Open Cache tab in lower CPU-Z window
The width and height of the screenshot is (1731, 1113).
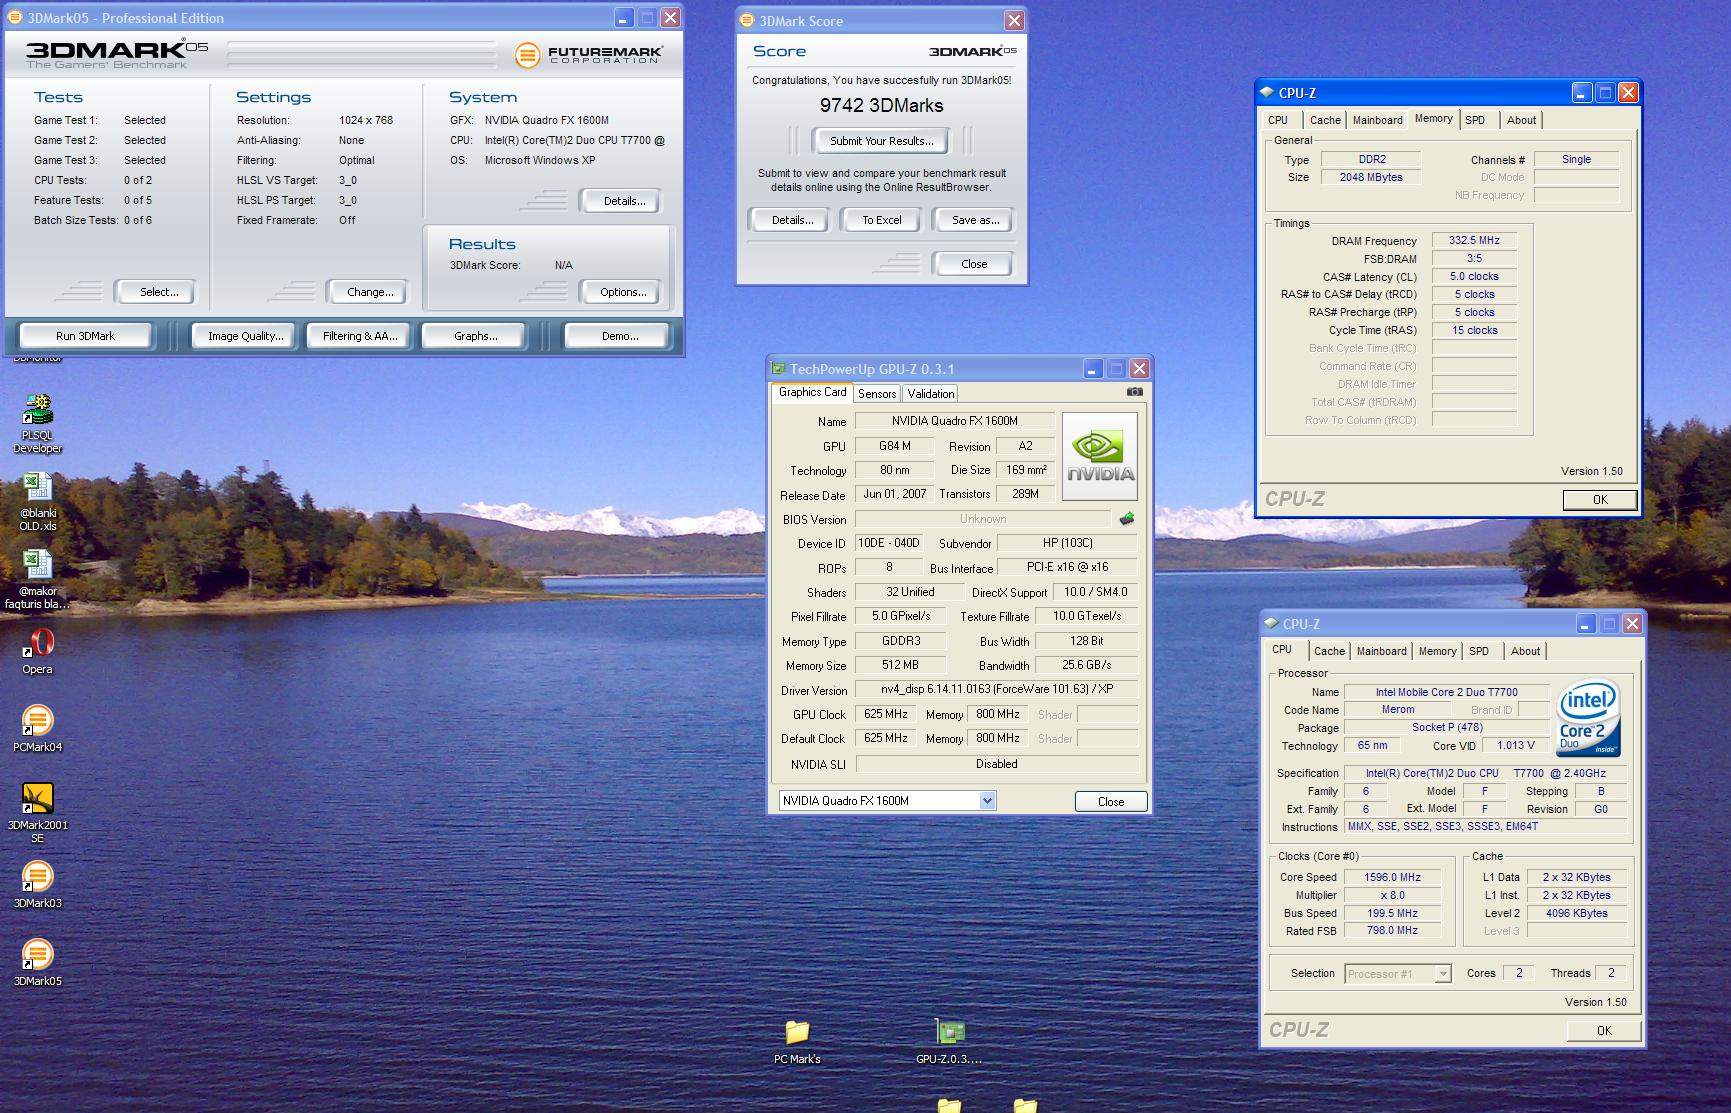(1329, 651)
